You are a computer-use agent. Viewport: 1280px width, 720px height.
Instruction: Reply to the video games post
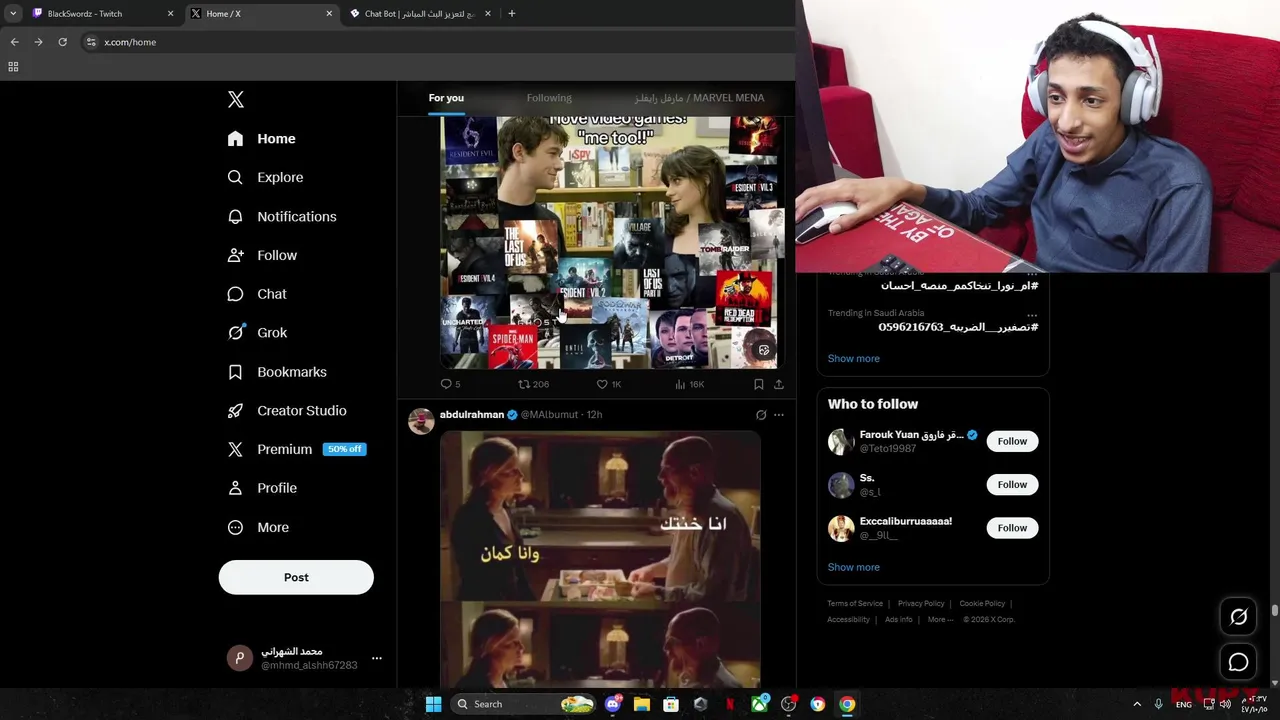[x=450, y=384]
